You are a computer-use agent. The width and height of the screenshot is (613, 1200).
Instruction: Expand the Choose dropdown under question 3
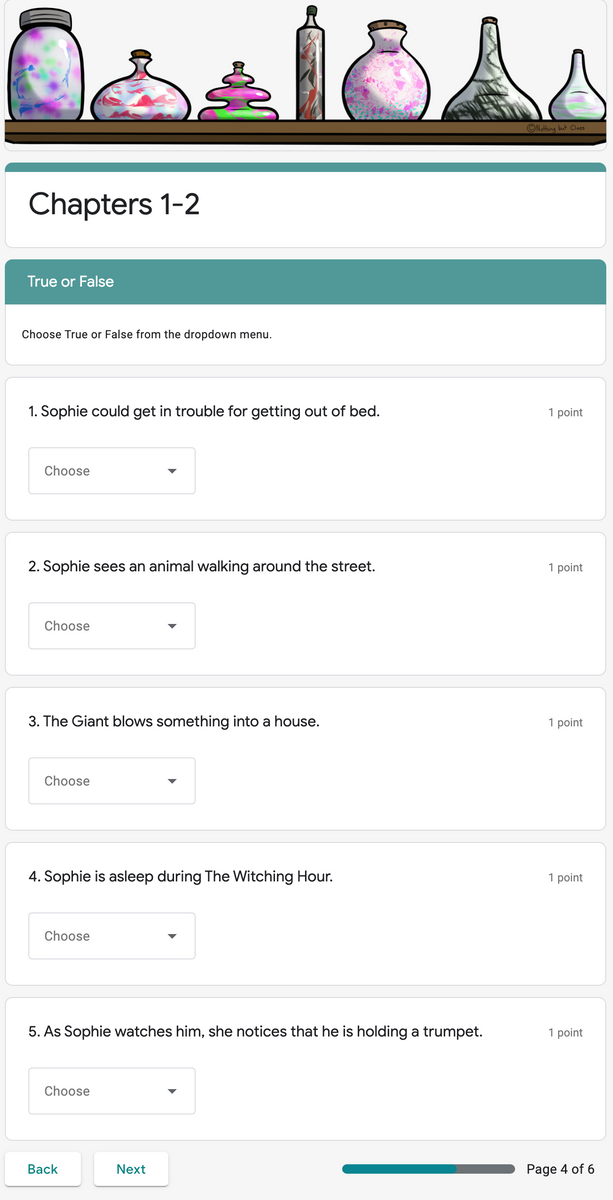[111, 780]
